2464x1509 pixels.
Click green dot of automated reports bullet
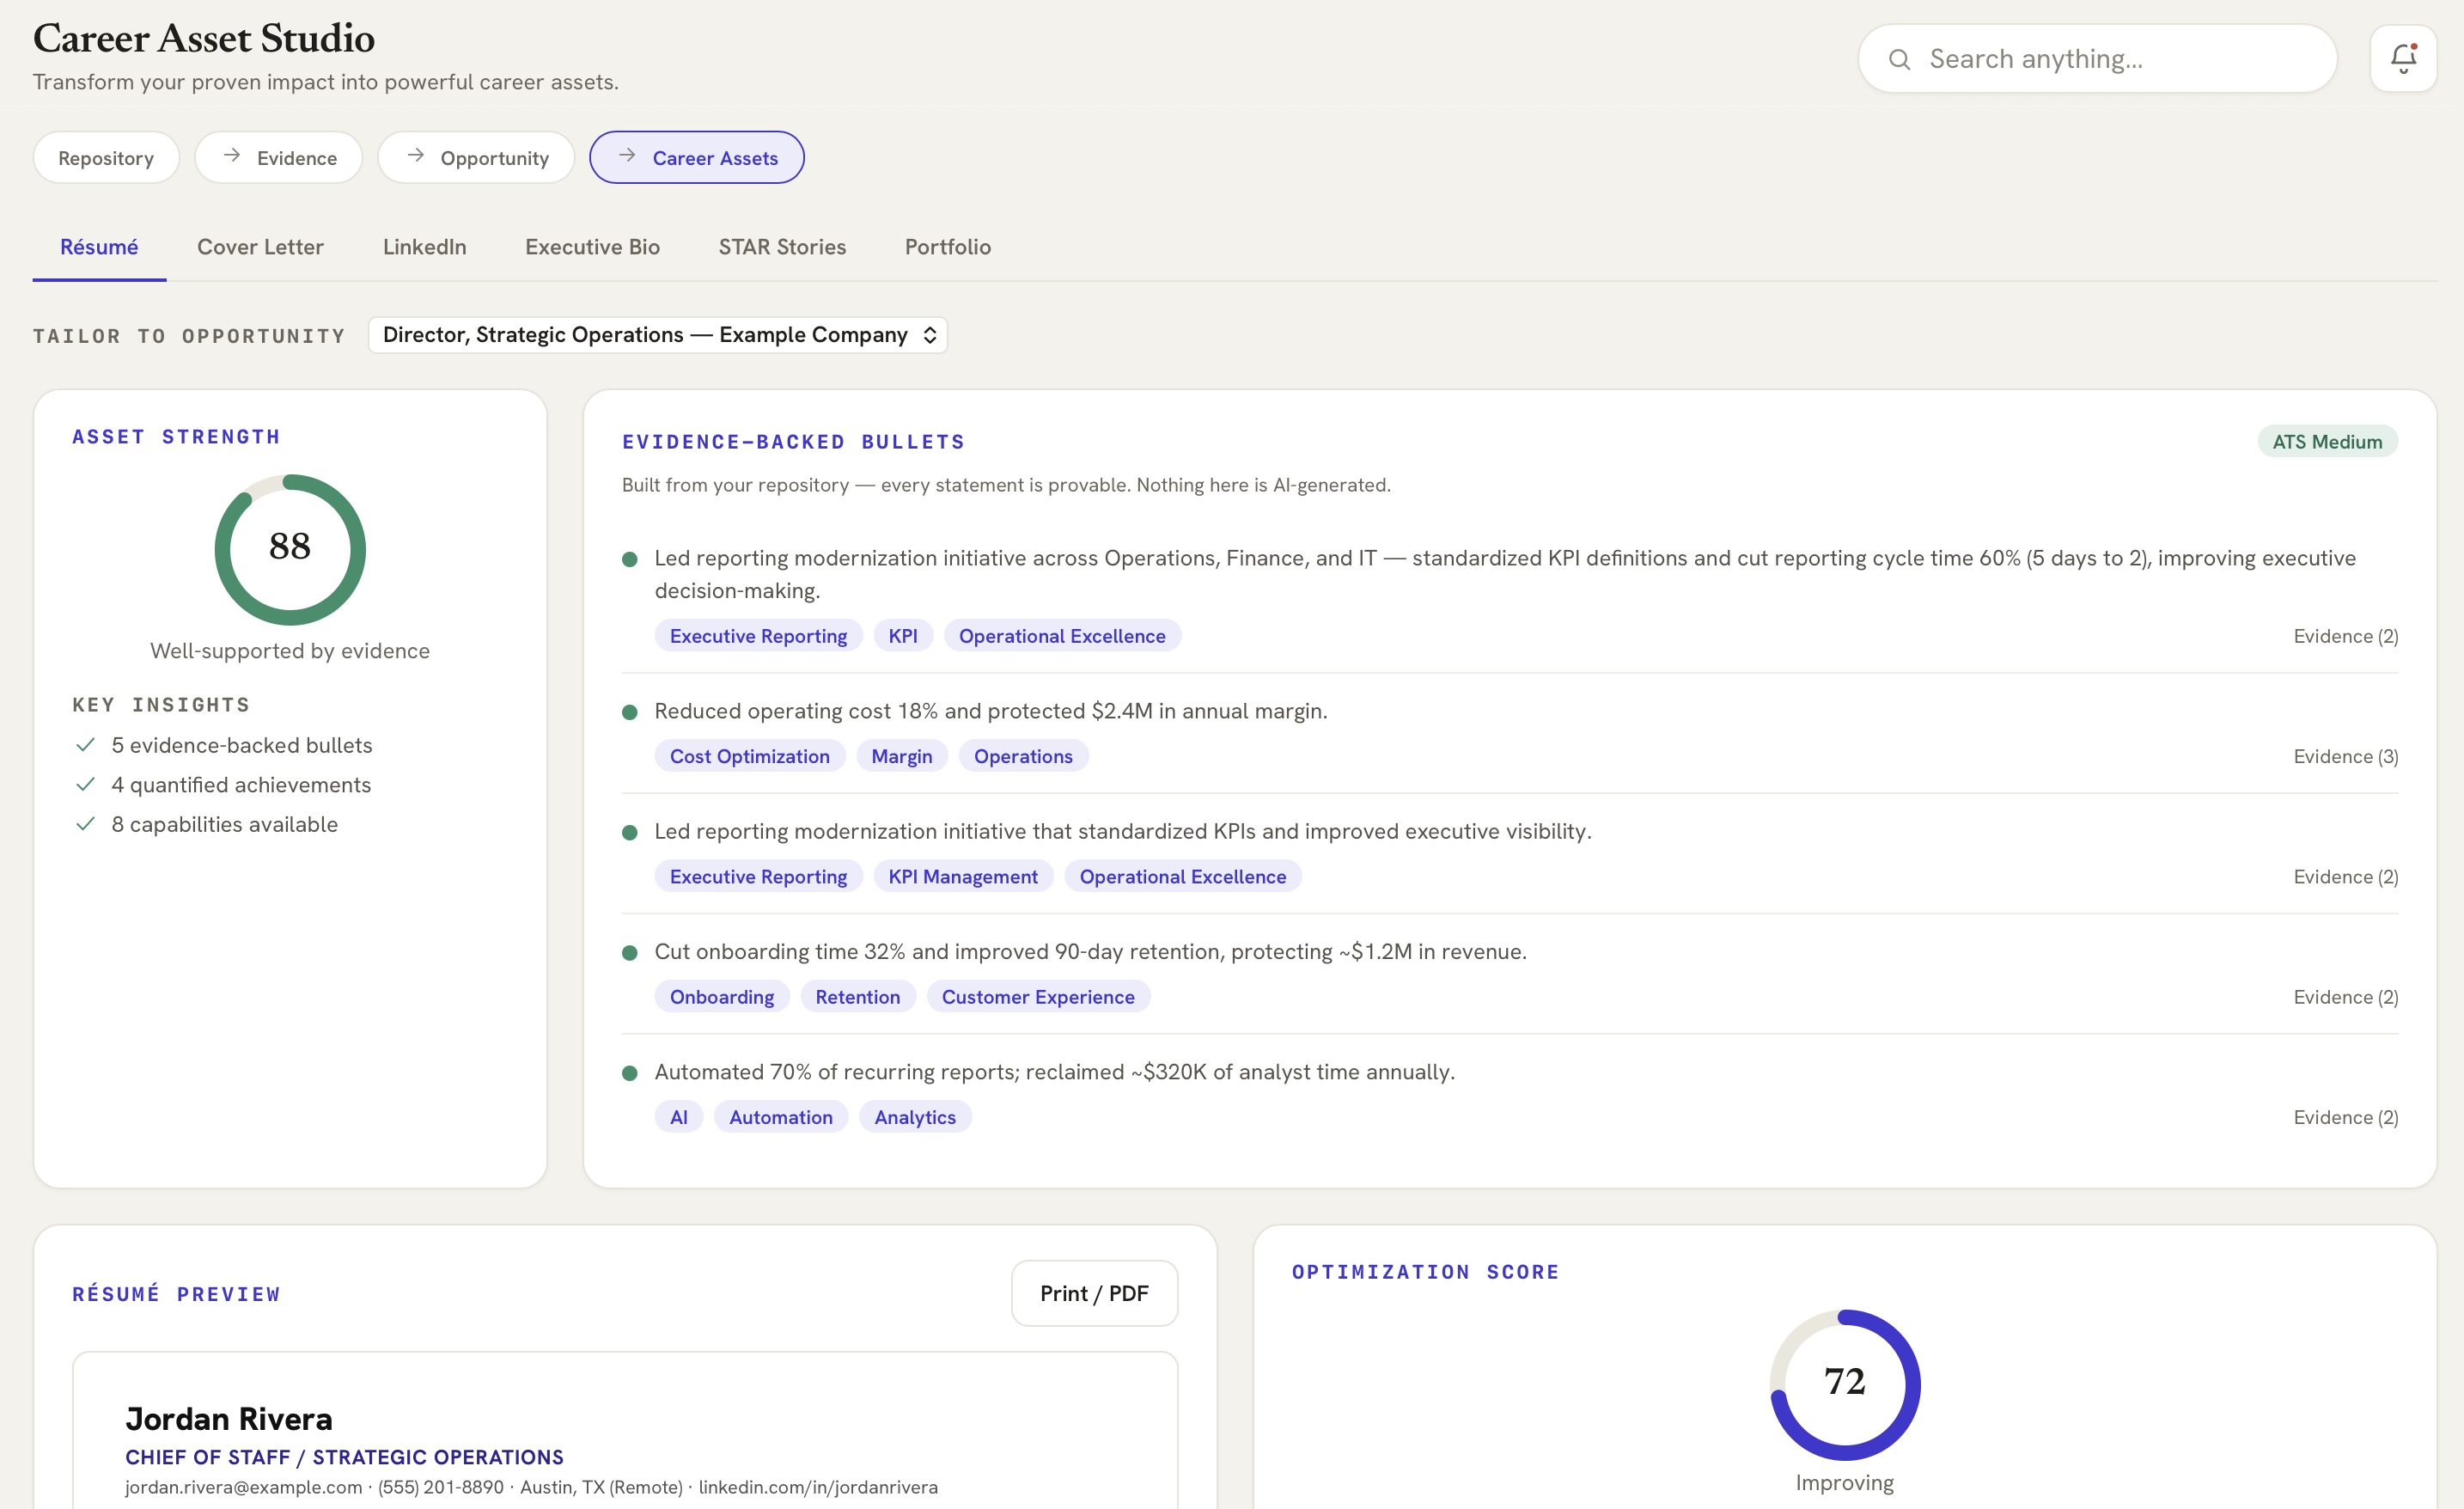(630, 1073)
